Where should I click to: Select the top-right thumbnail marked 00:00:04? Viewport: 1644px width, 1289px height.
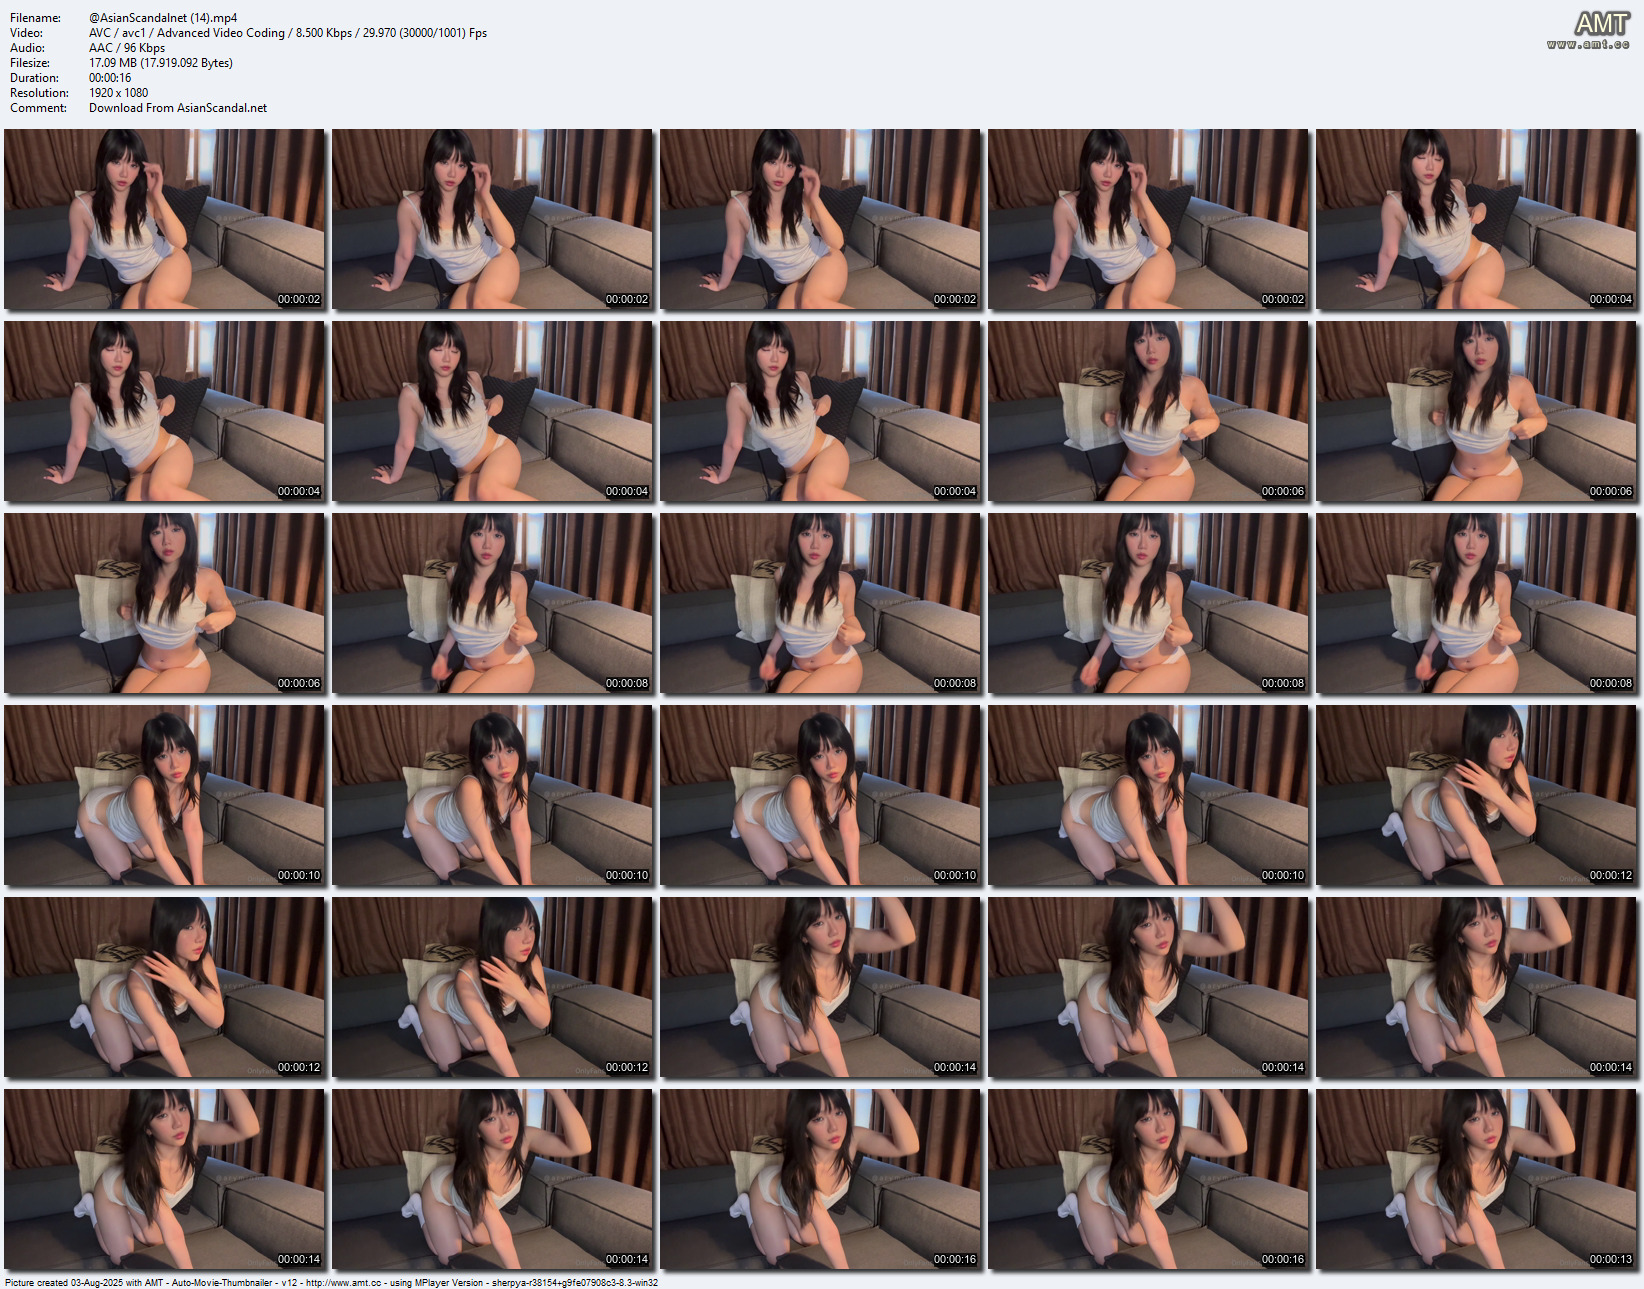pos(1475,219)
